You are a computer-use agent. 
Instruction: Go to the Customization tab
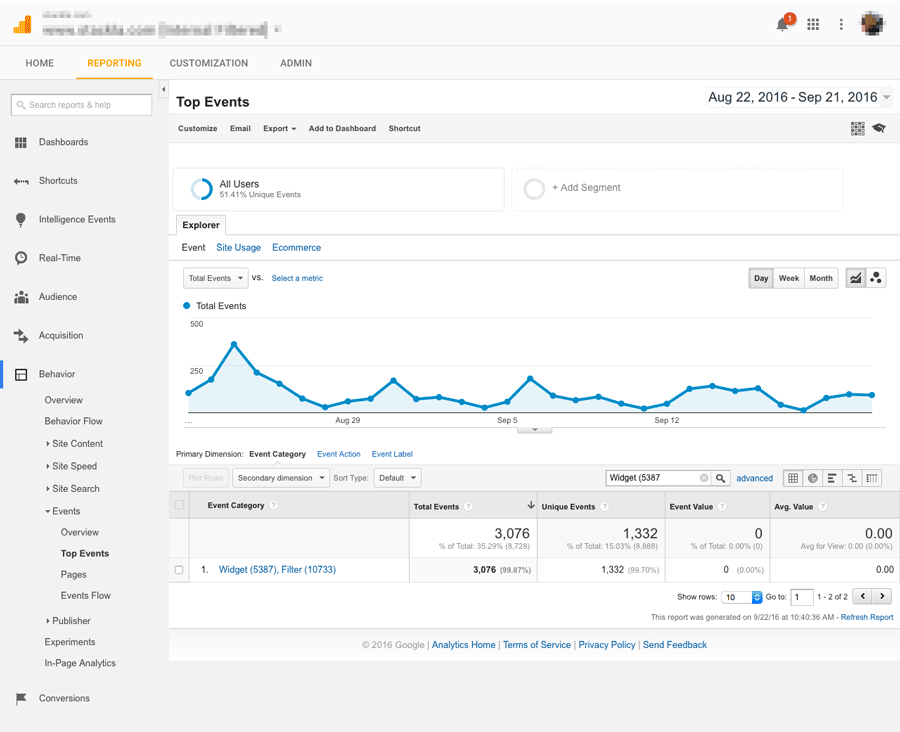click(208, 63)
